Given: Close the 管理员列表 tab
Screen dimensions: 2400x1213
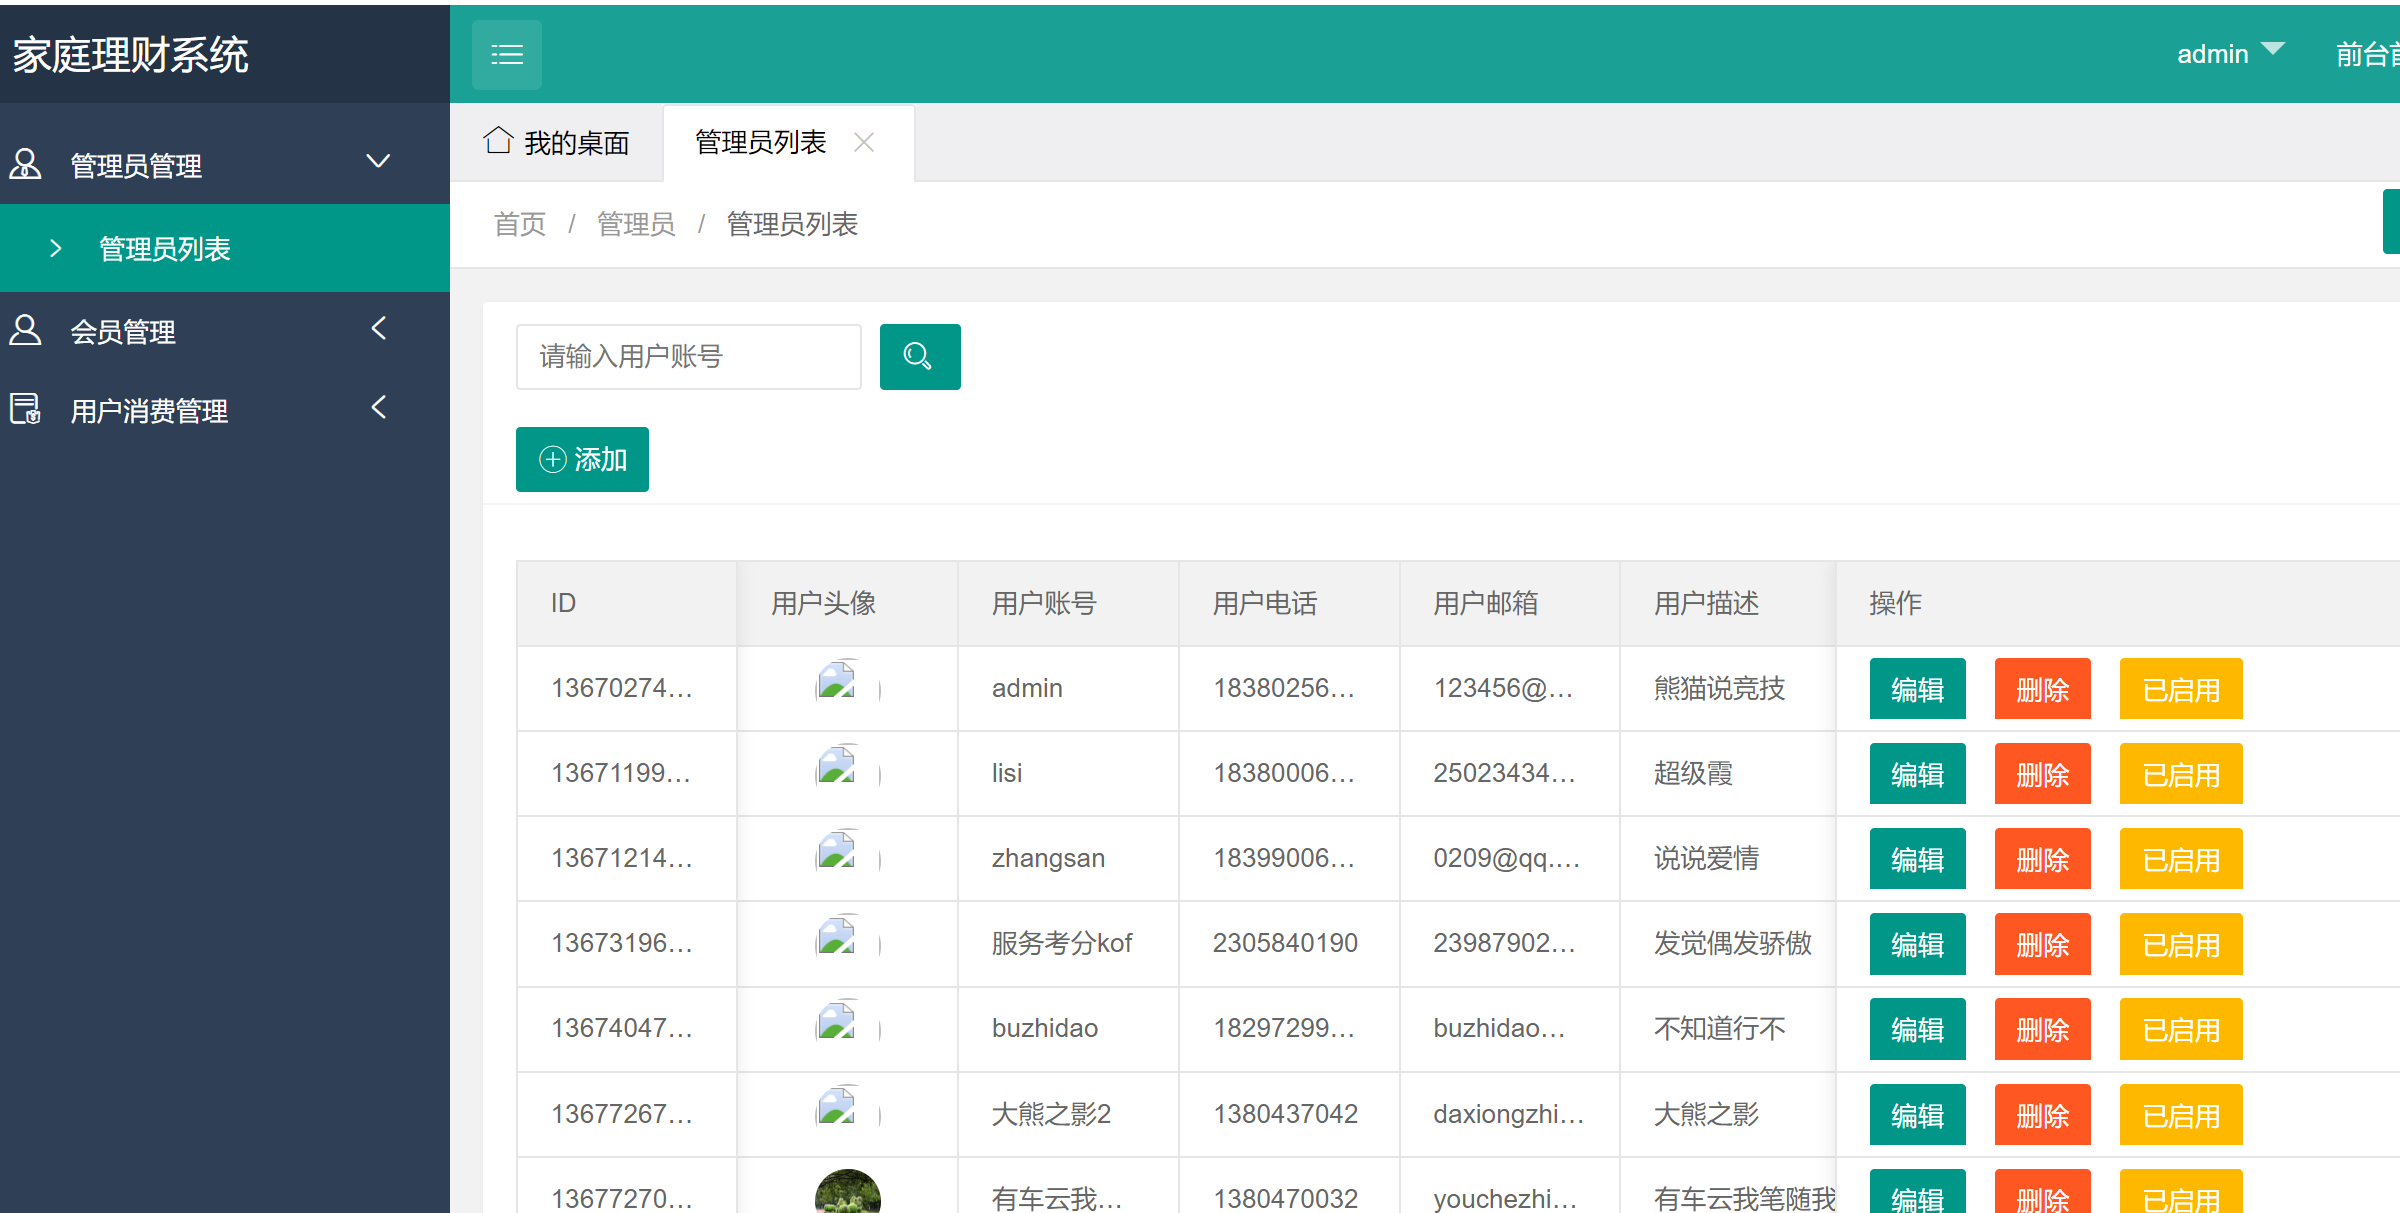Looking at the screenshot, I should 864,143.
